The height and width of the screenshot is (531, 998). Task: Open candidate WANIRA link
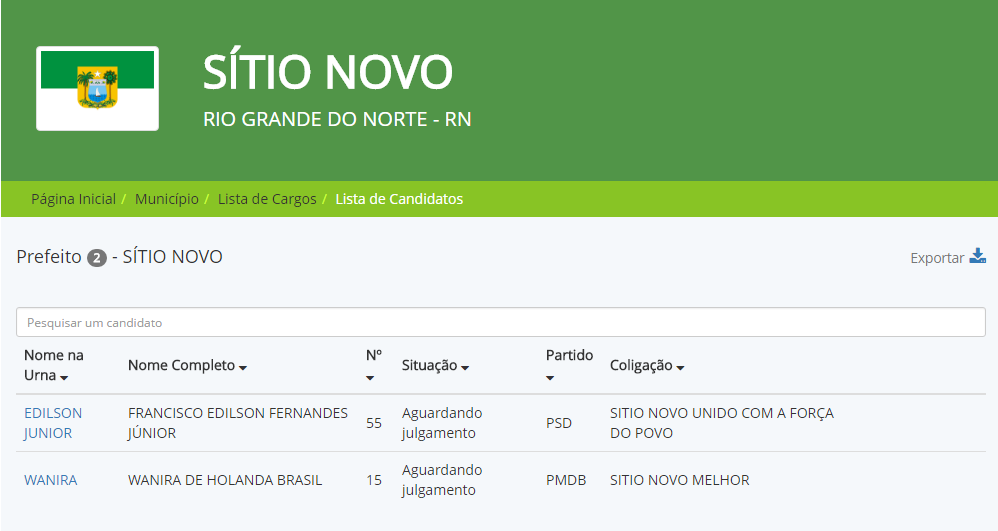point(50,480)
